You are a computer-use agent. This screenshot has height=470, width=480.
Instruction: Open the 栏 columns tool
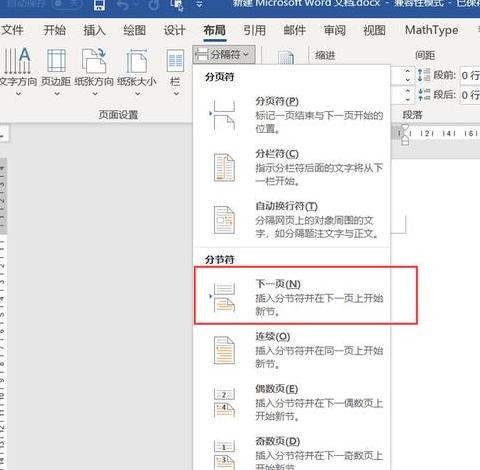coord(175,71)
